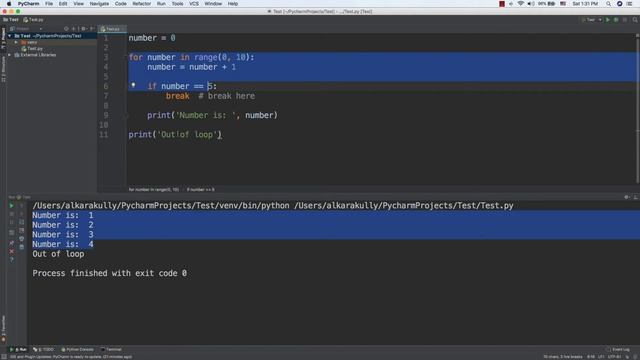This screenshot has height=360, width=640.
Task: Open the VCS menu
Action: 194,4
